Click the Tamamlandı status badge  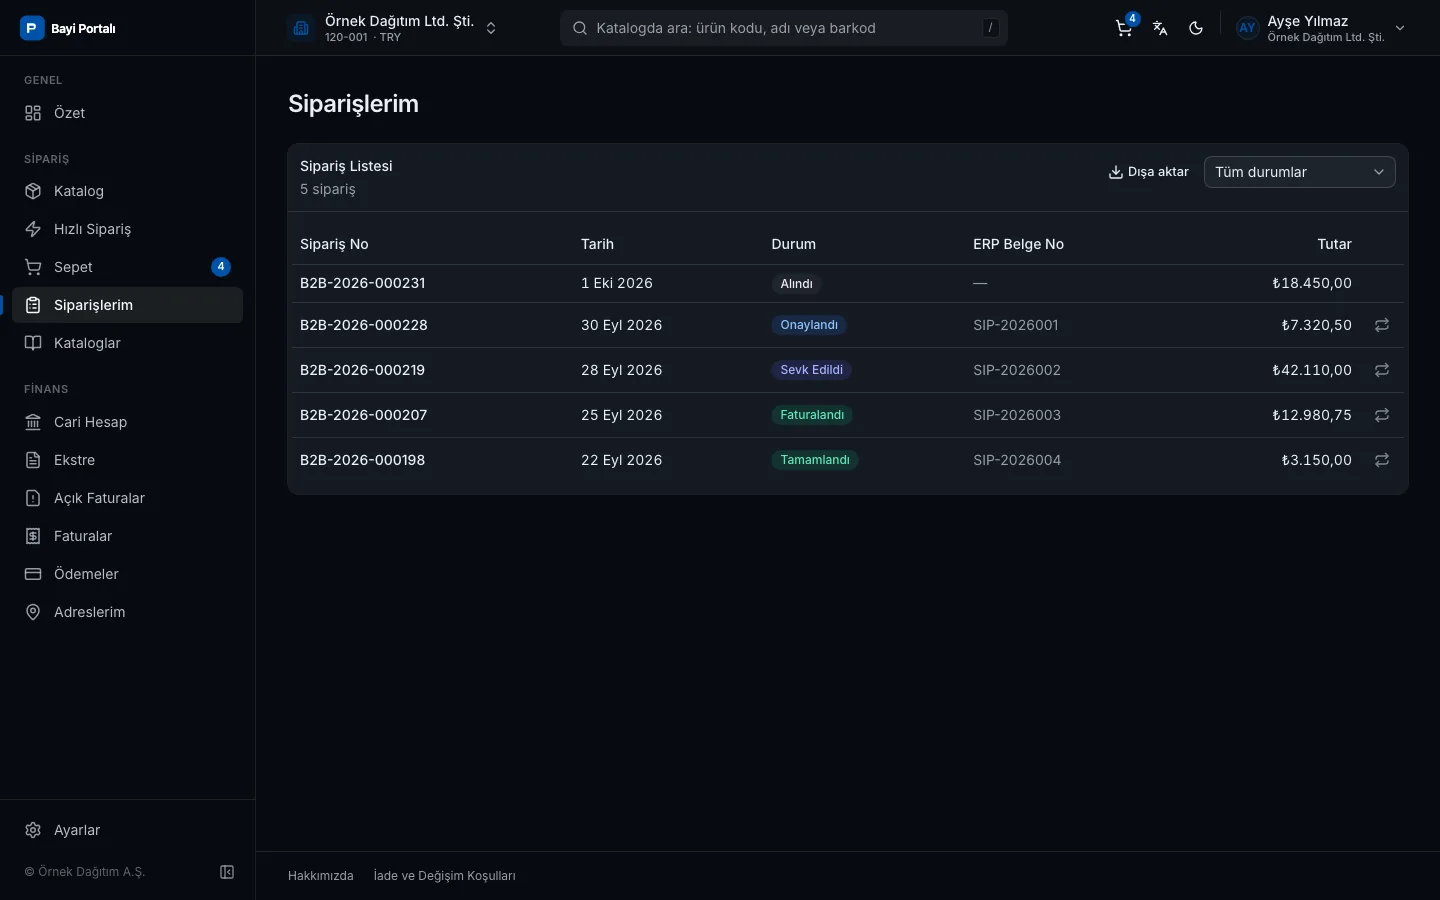coord(815,460)
